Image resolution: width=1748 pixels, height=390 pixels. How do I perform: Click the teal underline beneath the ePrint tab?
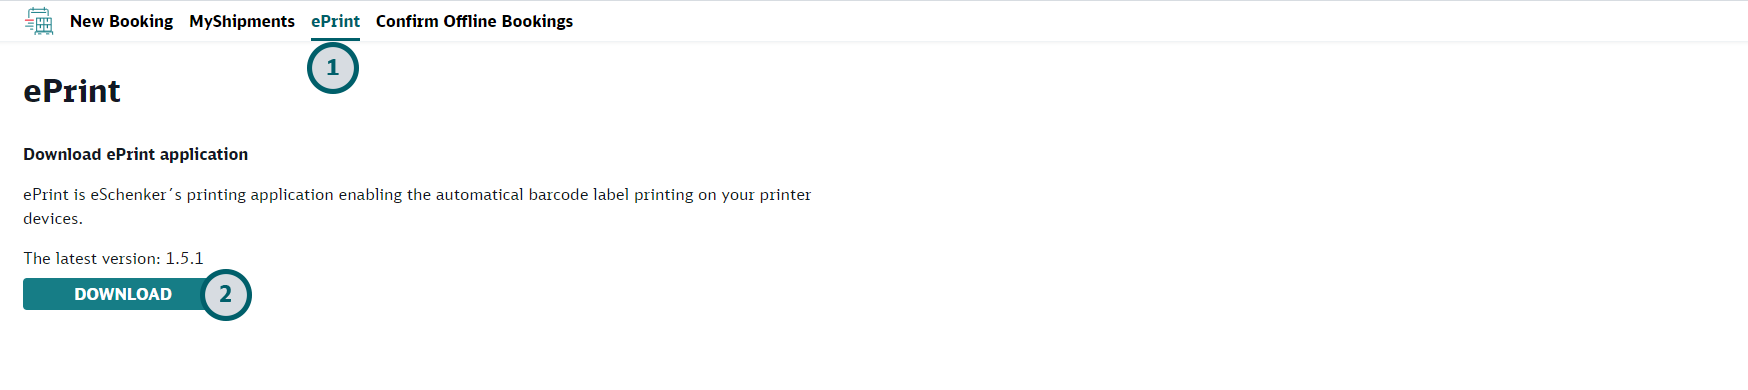pyautogui.click(x=335, y=39)
